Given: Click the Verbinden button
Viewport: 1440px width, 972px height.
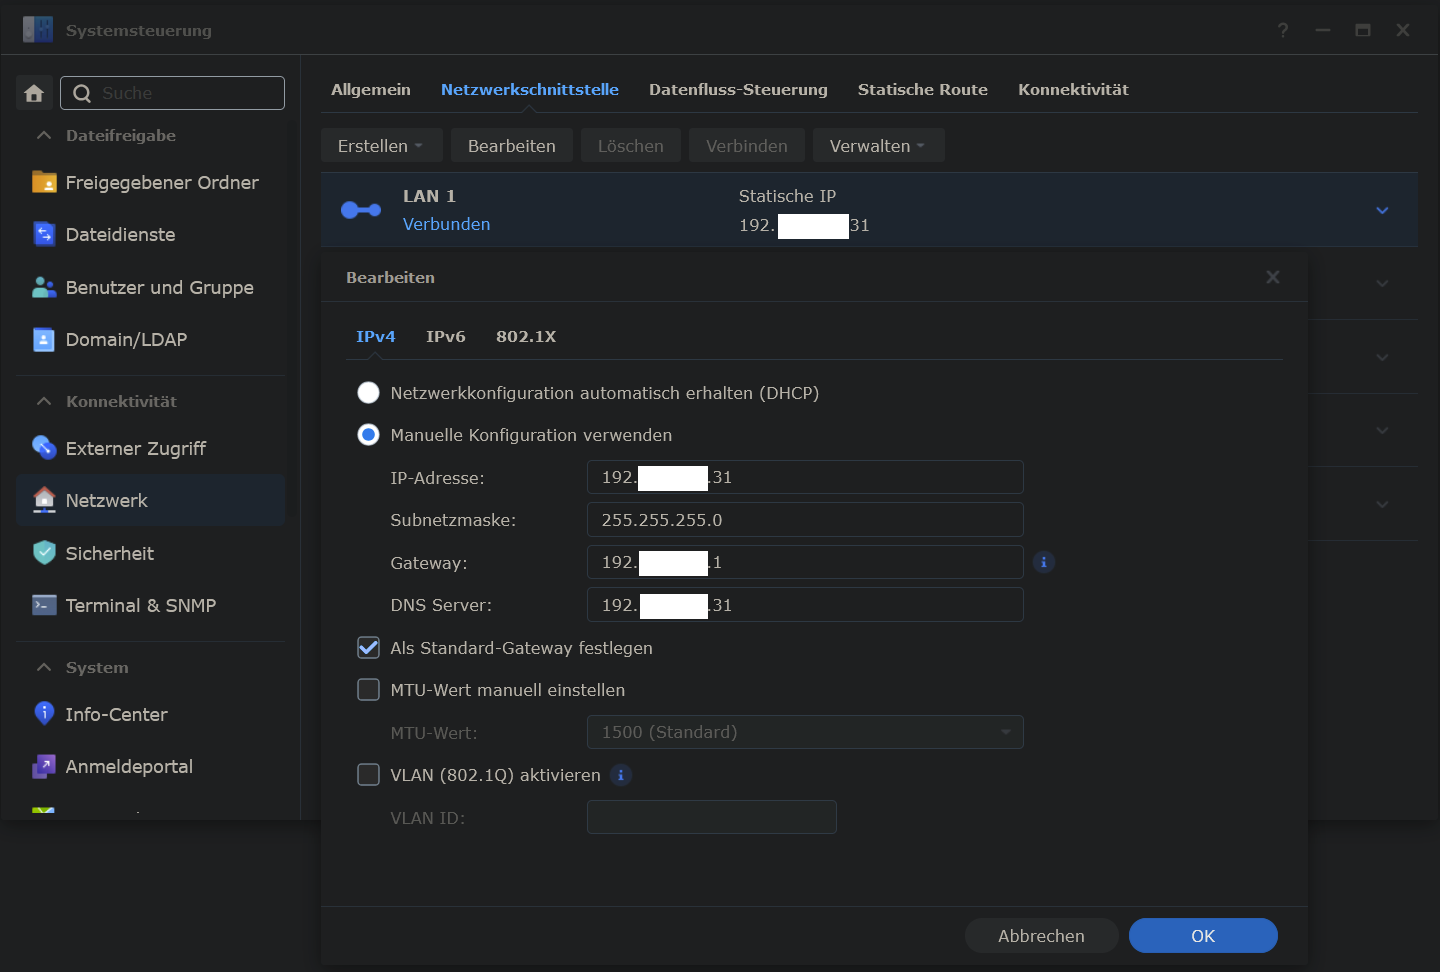Looking at the screenshot, I should click(747, 146).
